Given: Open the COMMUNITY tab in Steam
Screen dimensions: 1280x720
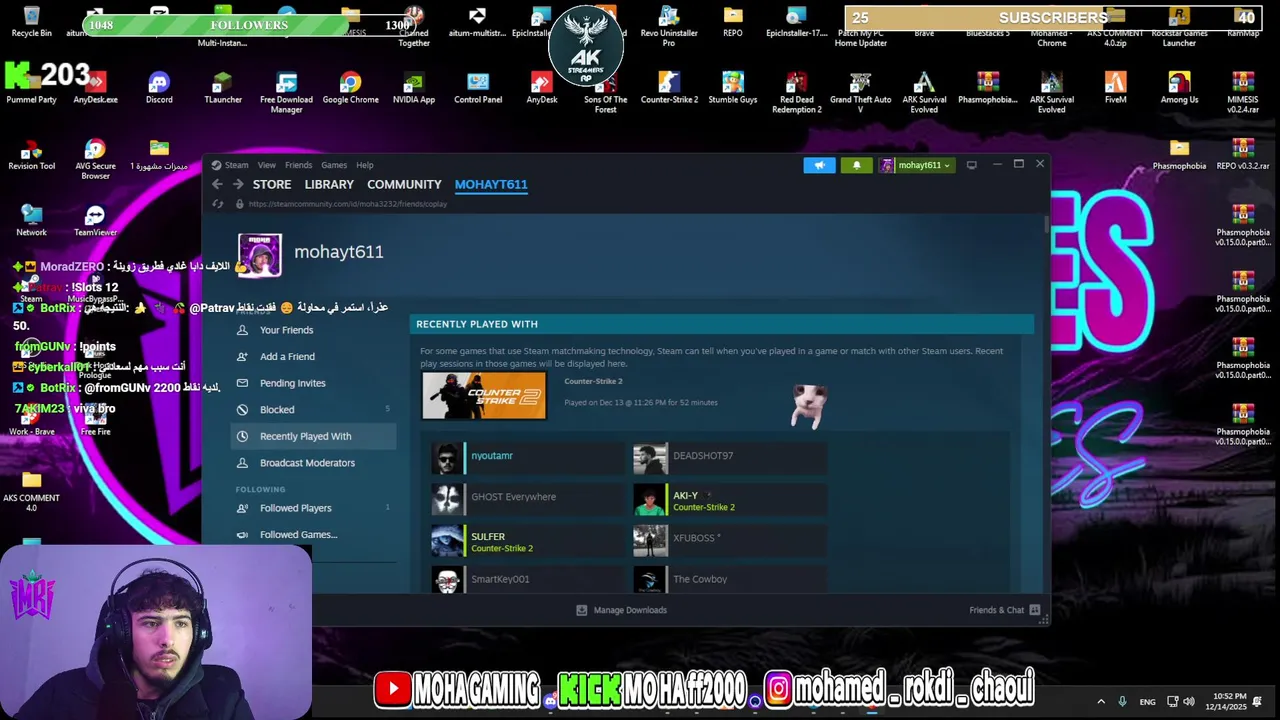Looking at the screenshot, I should point(404,184).
